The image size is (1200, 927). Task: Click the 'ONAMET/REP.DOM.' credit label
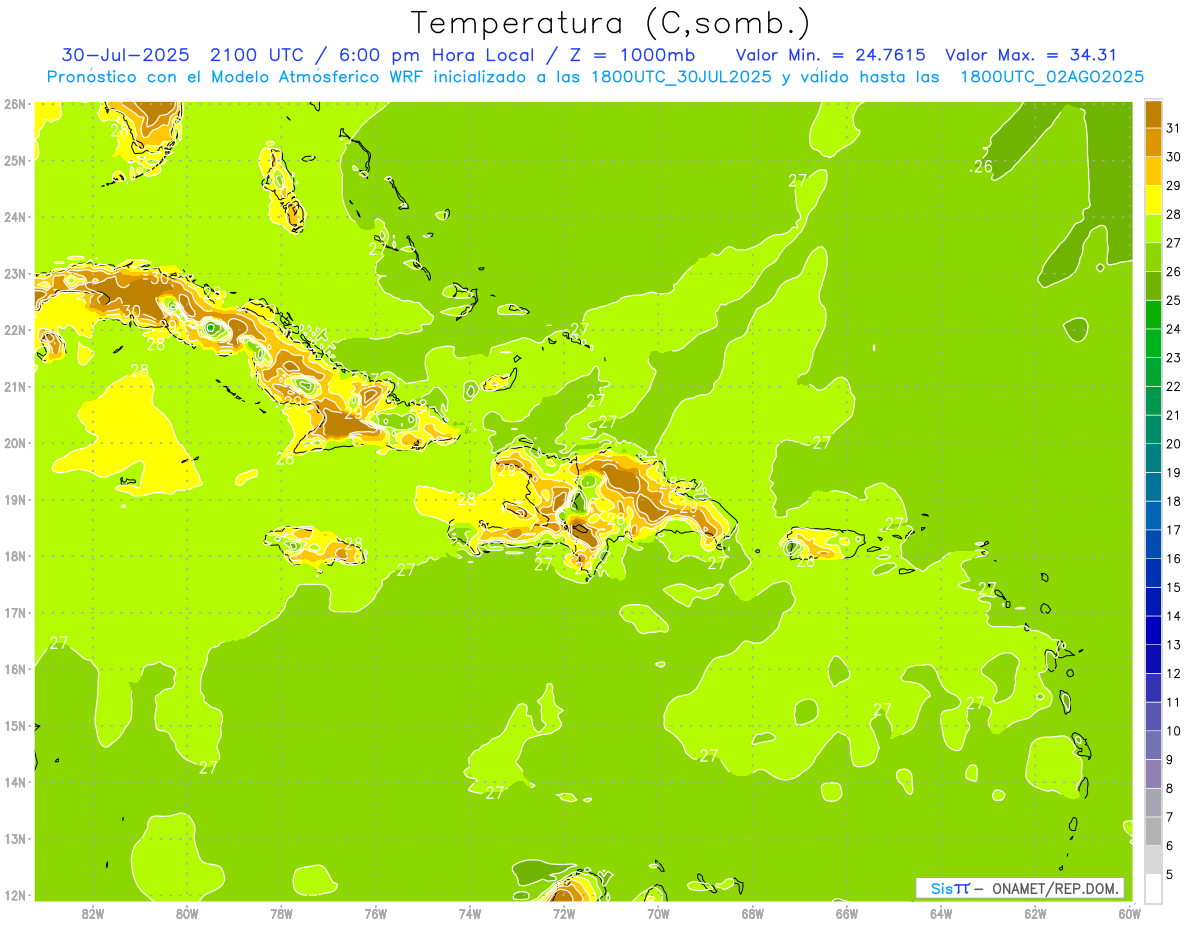click(x=1055, y=888)
